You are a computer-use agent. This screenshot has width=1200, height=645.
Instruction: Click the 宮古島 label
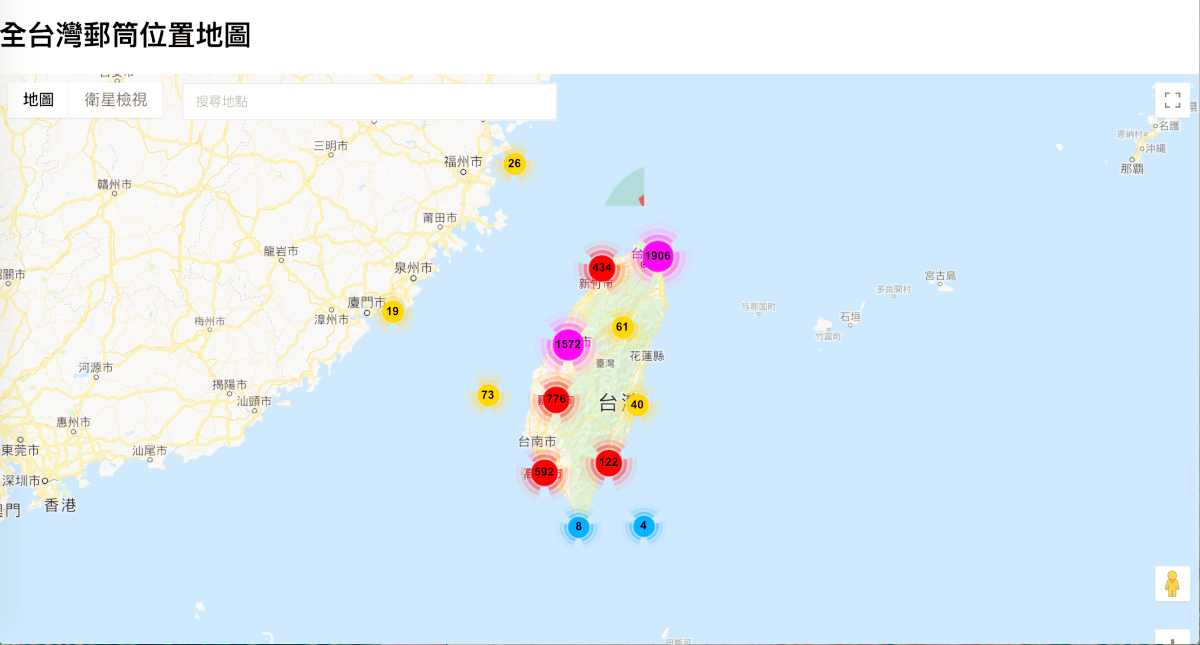[x=941, y=275]
